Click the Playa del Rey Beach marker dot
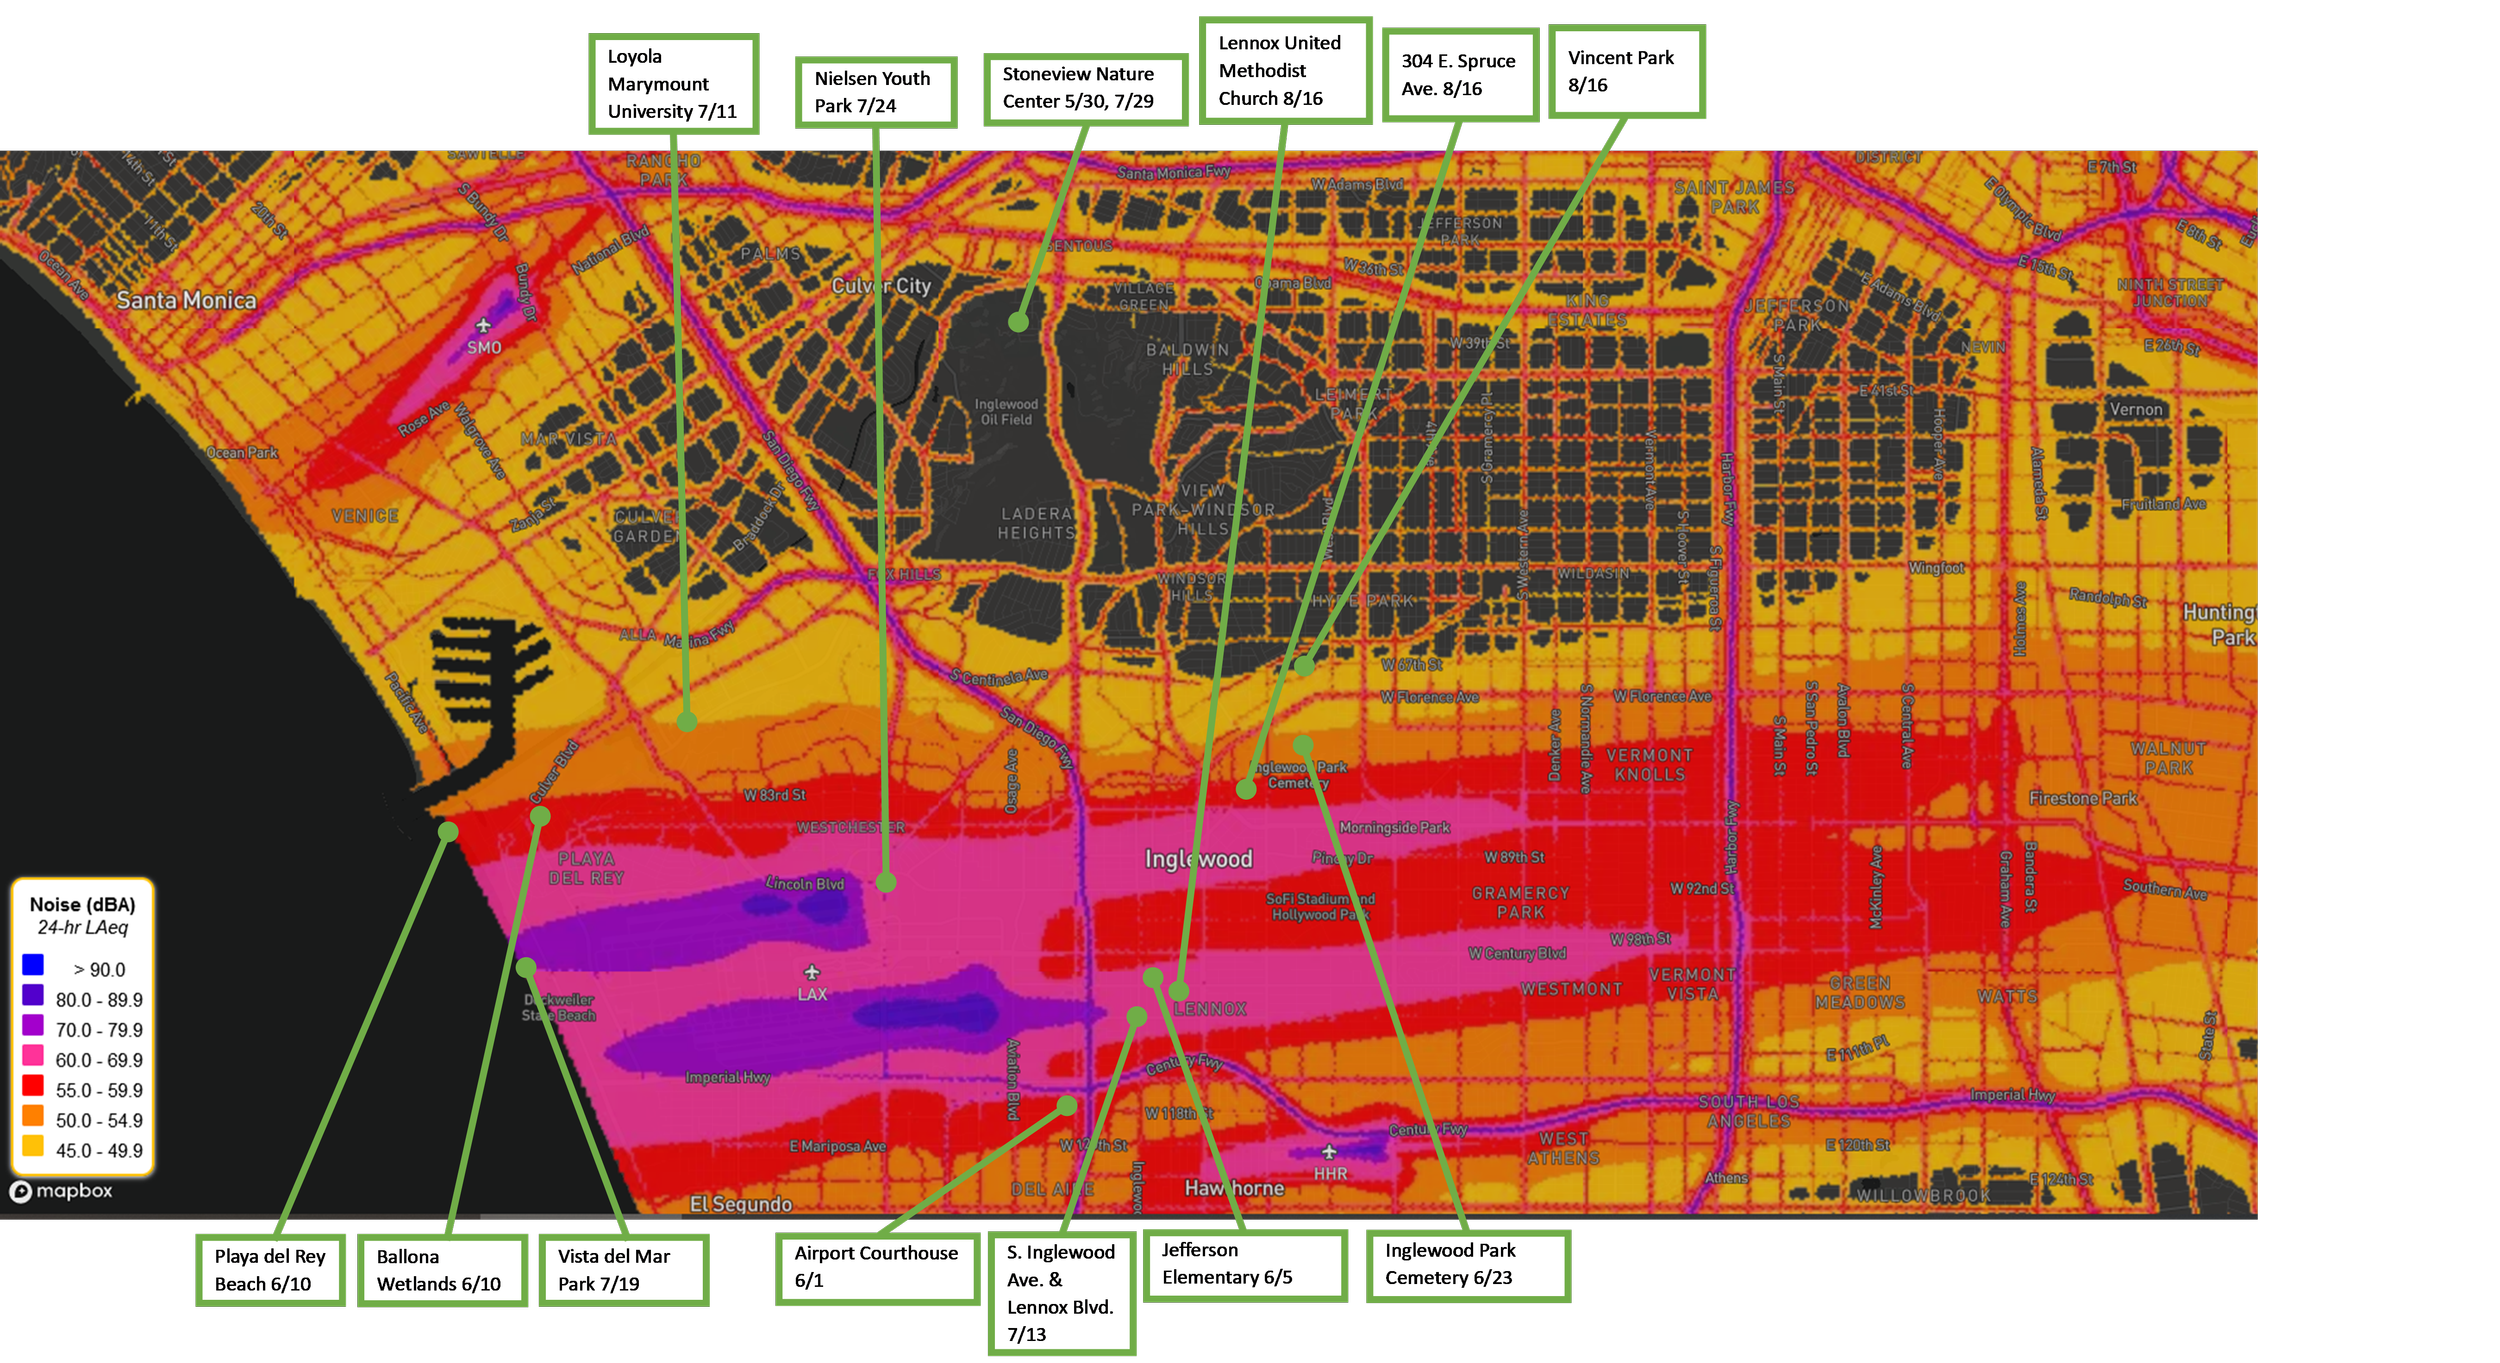Image resolution: width=2500 pixels, height=1363 pixels. (x=448, y=831)
